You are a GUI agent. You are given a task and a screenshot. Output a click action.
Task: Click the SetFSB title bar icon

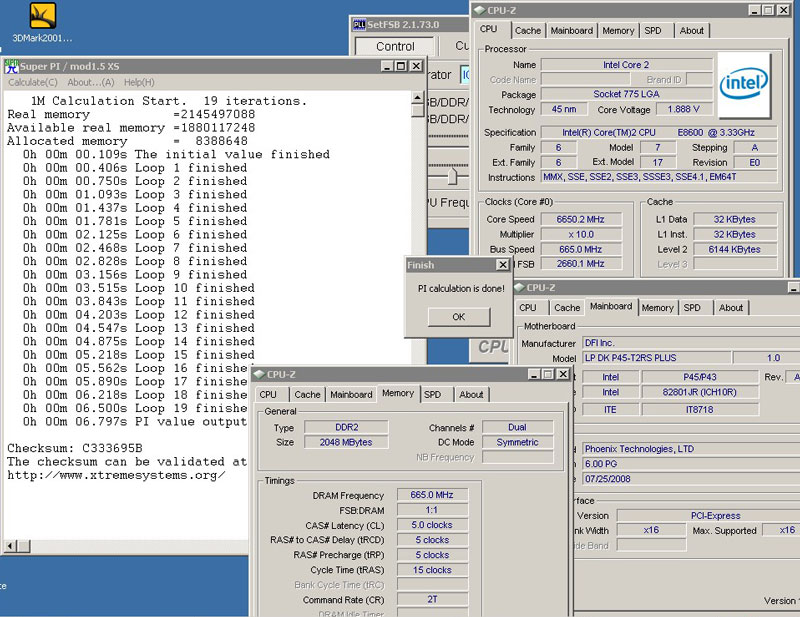359,24
